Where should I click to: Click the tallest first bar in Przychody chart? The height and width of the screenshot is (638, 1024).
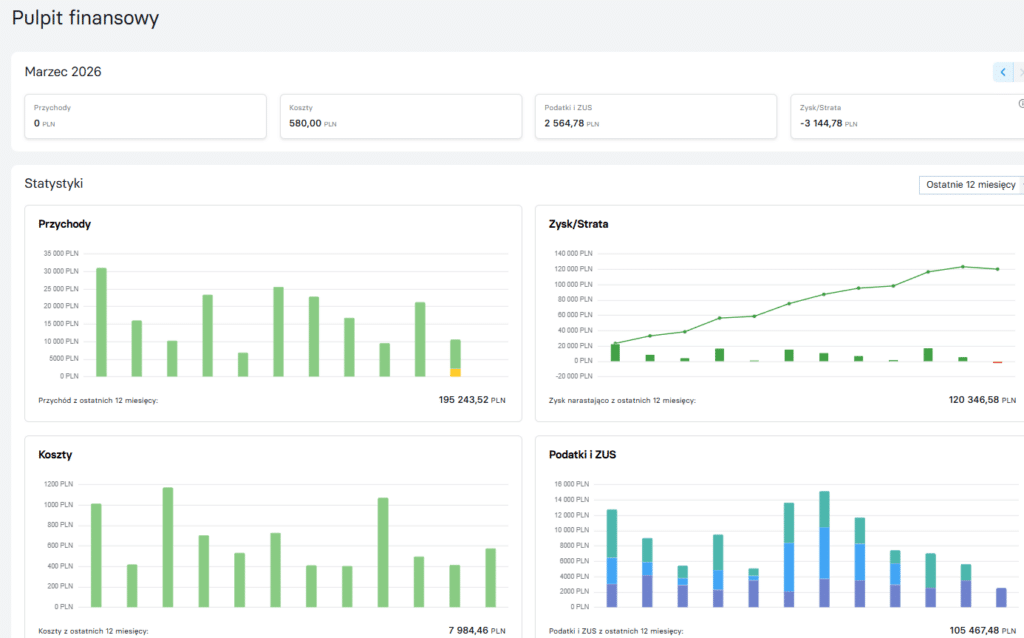click(x=101, y=322)
